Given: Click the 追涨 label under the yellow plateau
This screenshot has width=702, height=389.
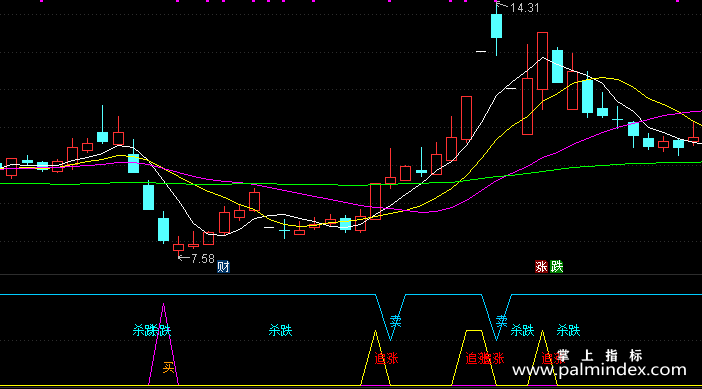Looking at the screenshot, I should point(485,359).
